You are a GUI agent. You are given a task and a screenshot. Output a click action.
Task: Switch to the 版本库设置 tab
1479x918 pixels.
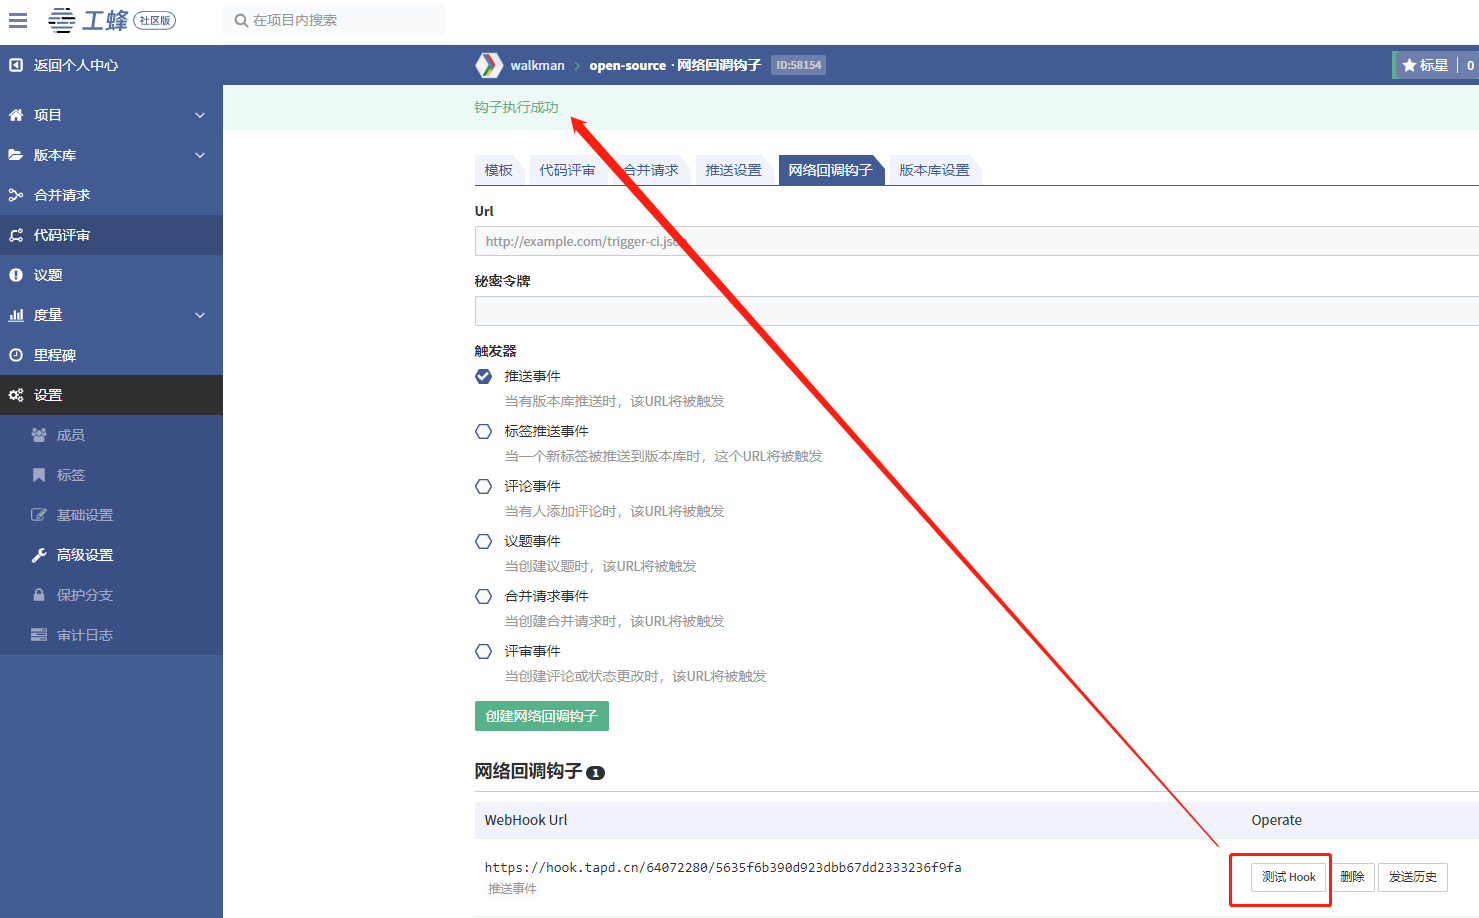pos(934,170)
